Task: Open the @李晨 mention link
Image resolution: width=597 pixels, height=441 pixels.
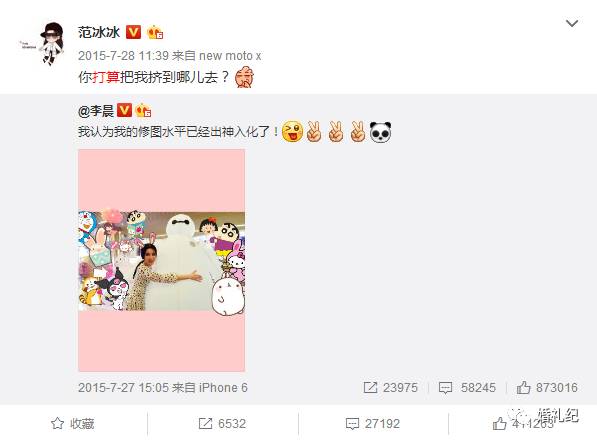Action: click(x=96, y=111)
